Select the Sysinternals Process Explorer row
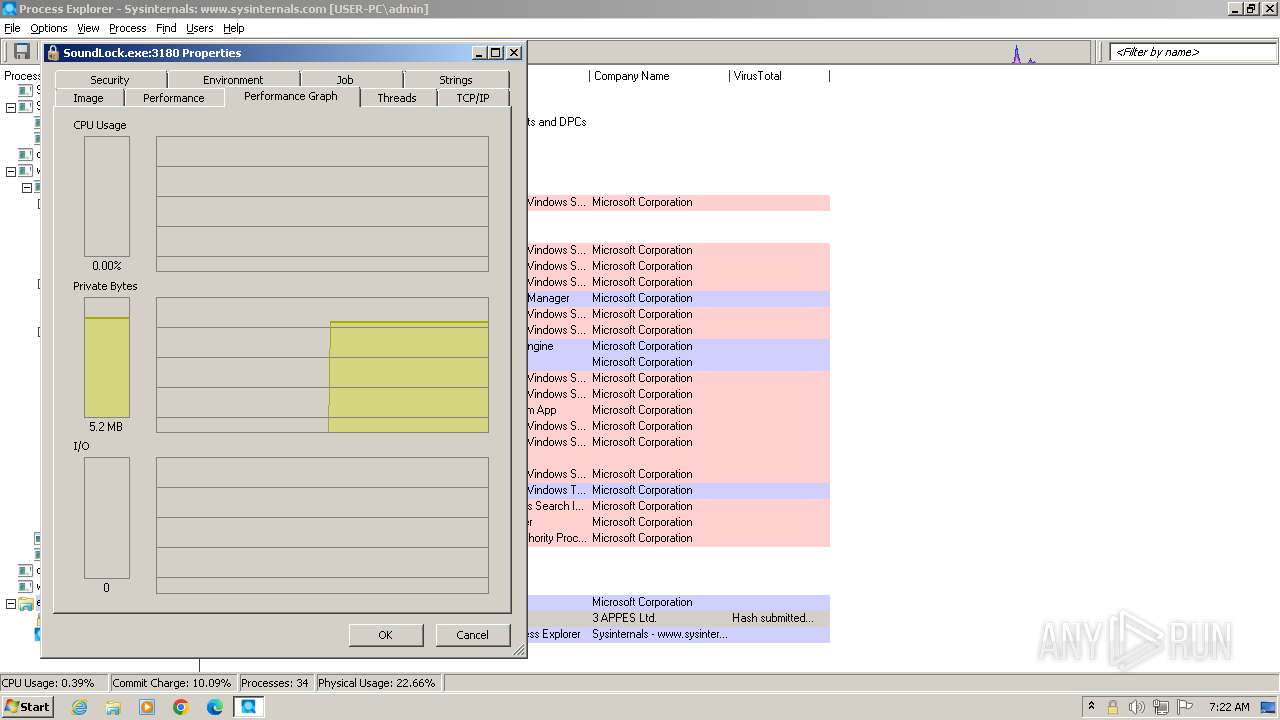Viewport: 1280px width, 720px height. (x=678, y=634)
